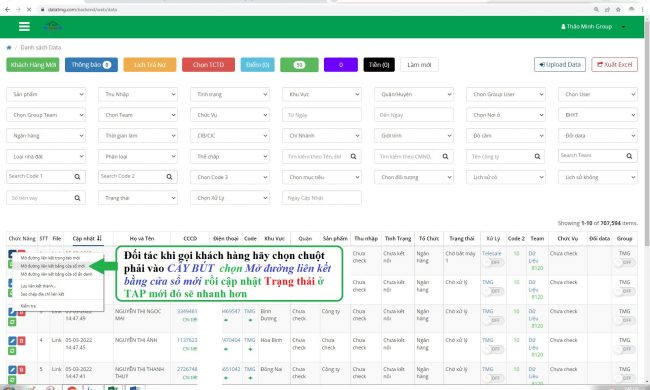Click green plus under phone of NGUYỄN THỊ ÁNH

pyautogui.click(x=226, y=349)
